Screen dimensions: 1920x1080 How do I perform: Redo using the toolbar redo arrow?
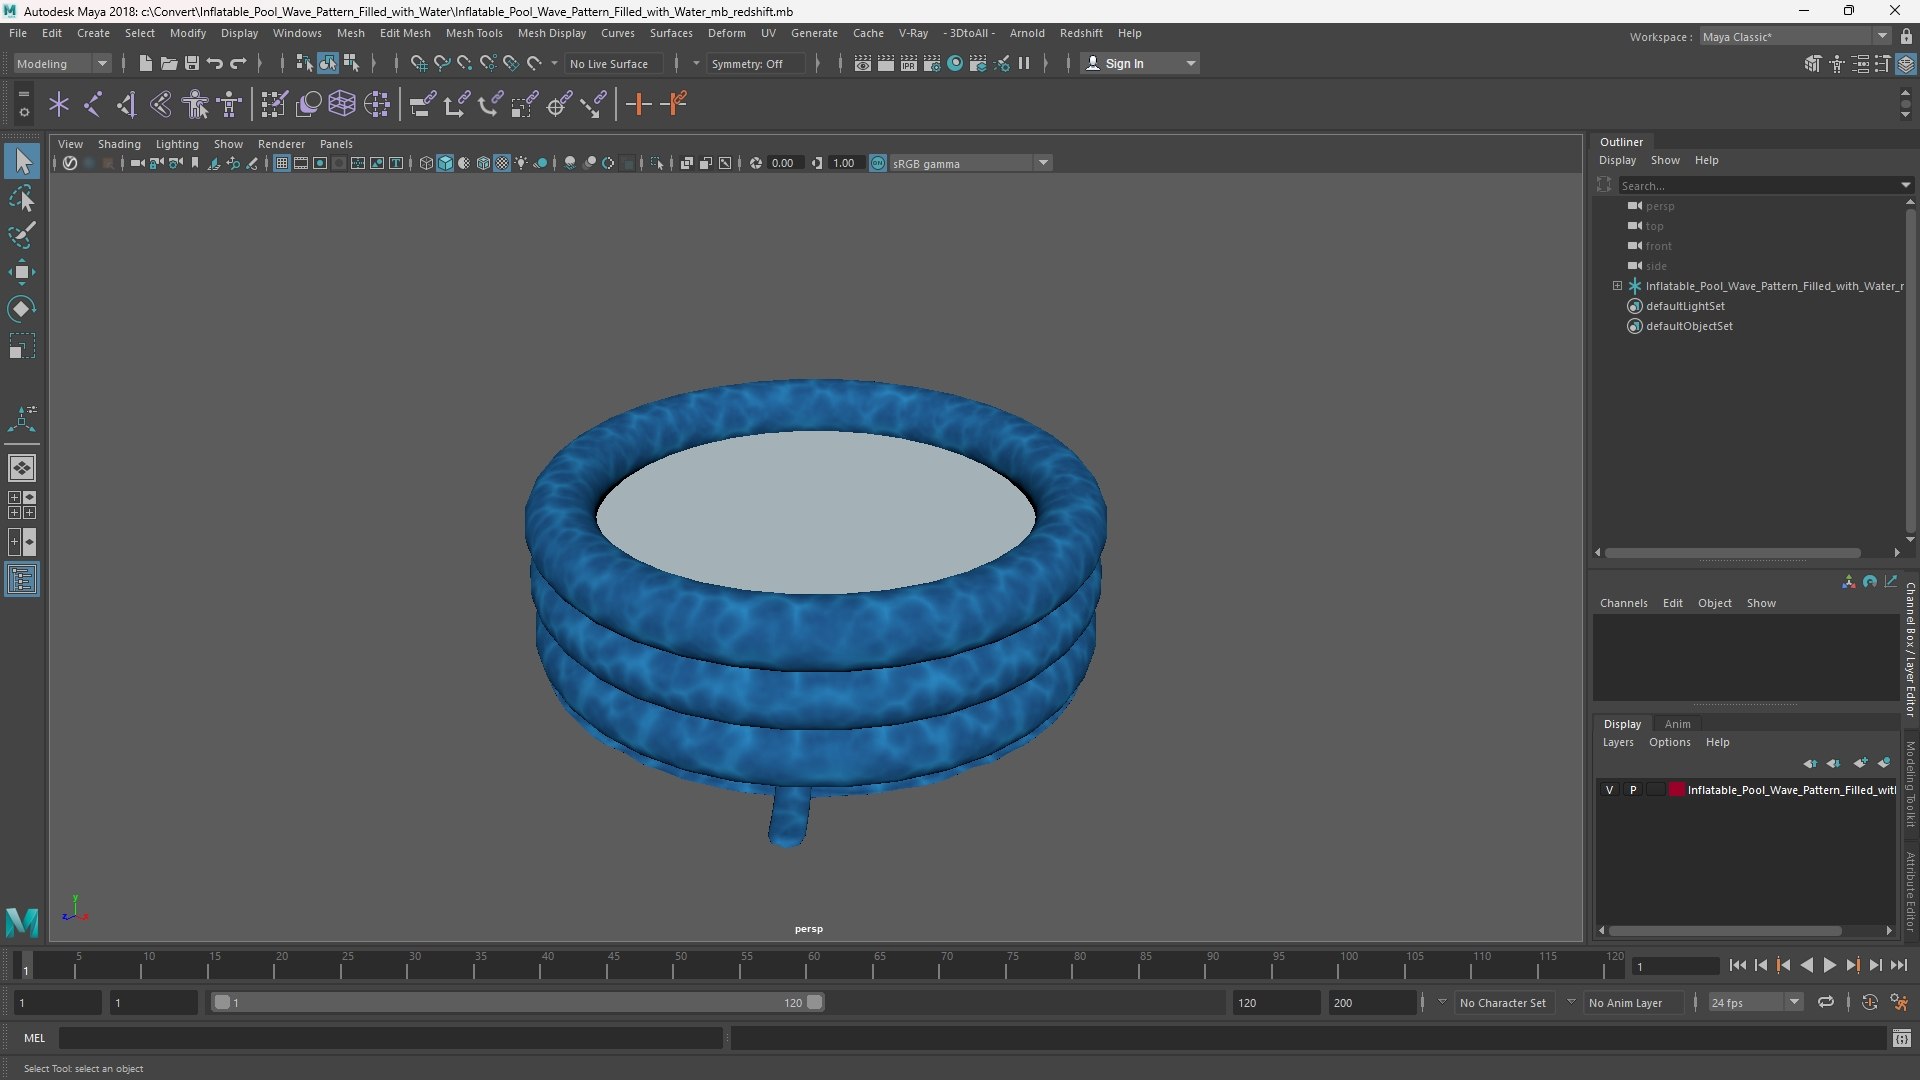(x=238, y=63)
